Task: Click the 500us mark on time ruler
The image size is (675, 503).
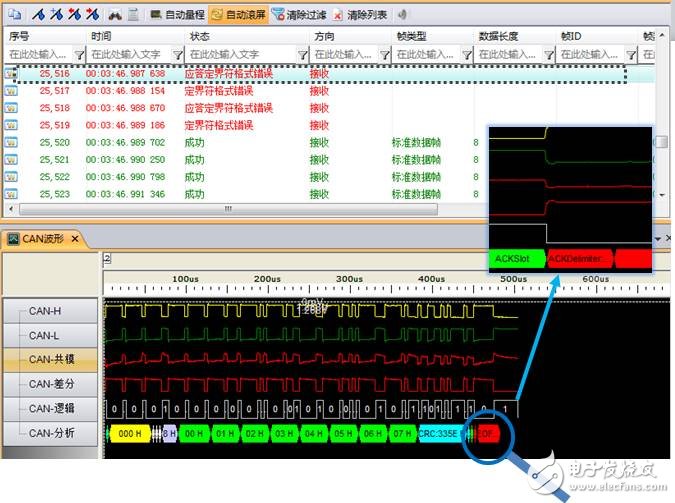Action: (512, 280)
